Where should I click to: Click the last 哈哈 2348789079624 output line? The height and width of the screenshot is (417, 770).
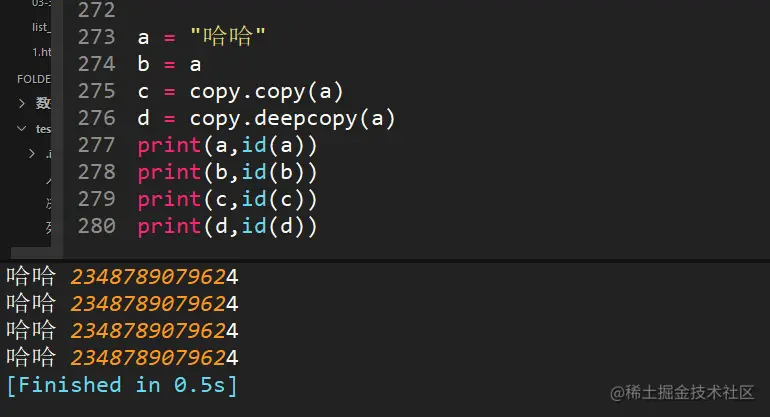coord(122,357)
